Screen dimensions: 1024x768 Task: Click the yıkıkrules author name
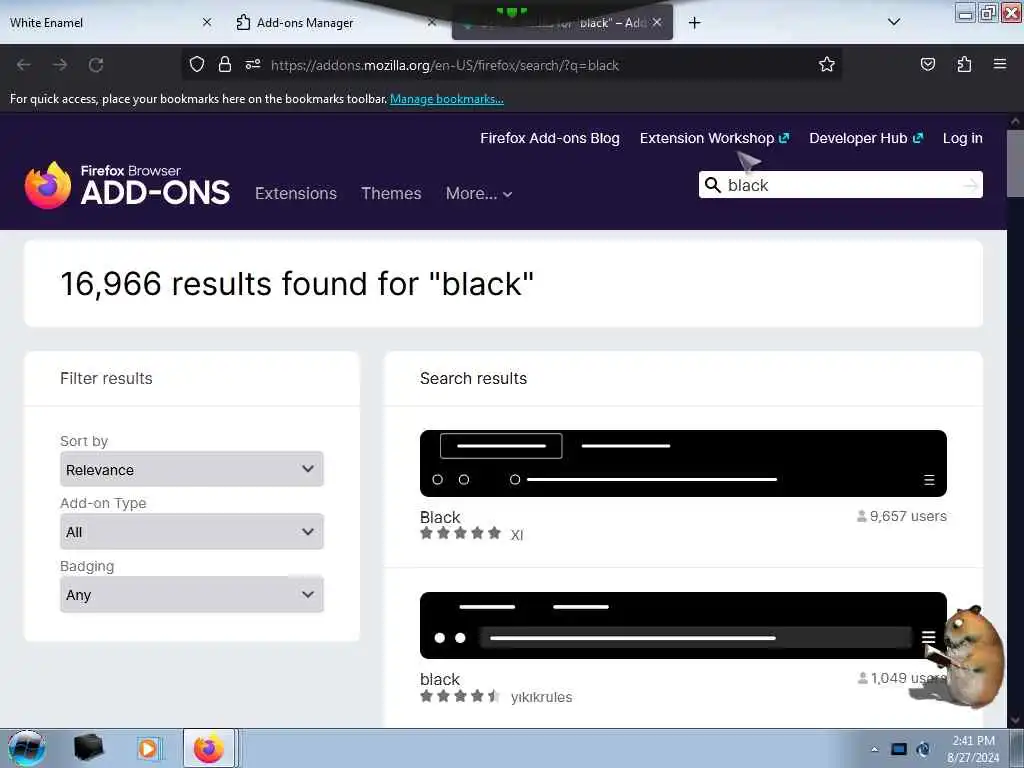click(x=541, y=697)
